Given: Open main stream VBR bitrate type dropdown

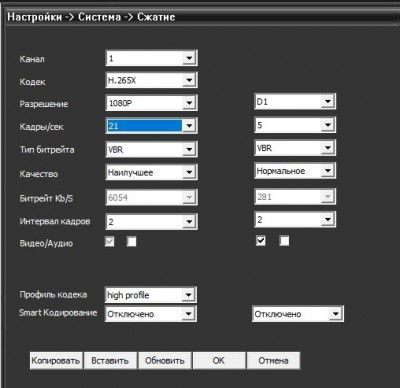Looking at the screenshot, I should tap(151, 149).
